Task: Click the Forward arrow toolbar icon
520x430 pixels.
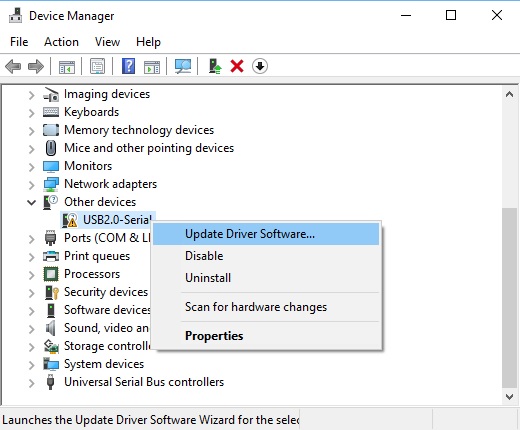Action: tap(36, 66)
